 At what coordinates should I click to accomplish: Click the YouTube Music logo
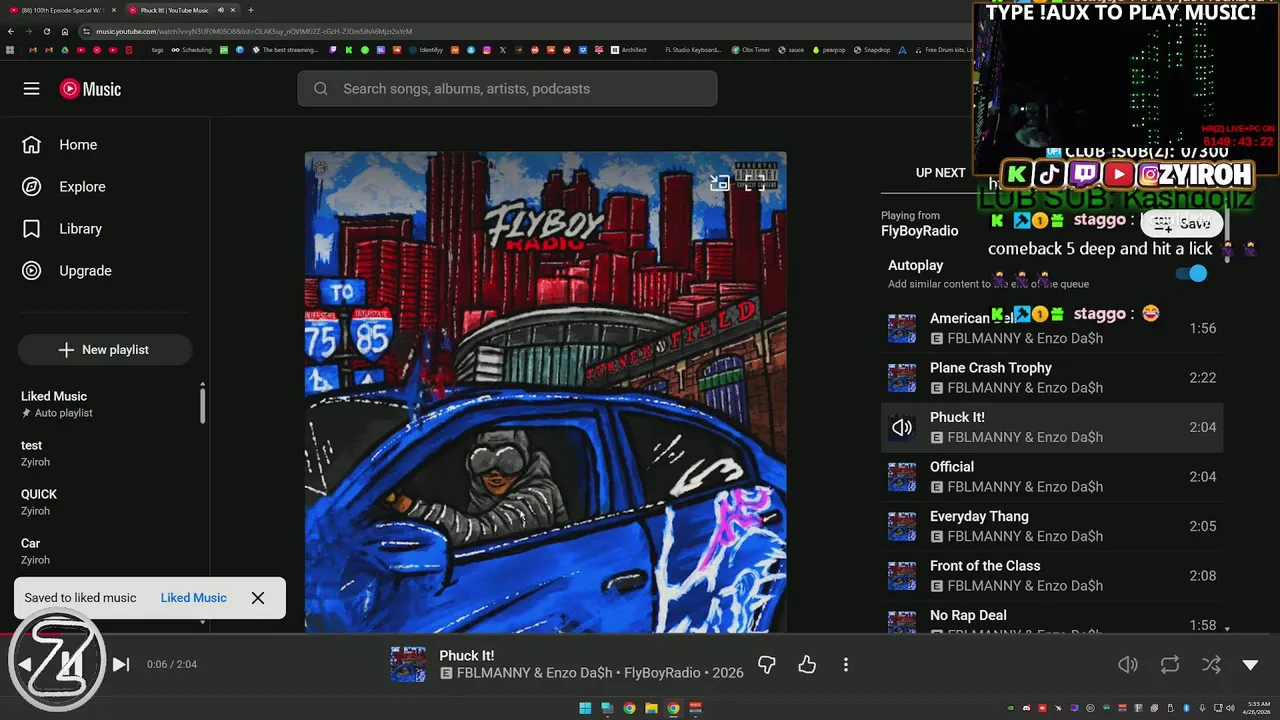pyautogui.click(x=90, y=89)
